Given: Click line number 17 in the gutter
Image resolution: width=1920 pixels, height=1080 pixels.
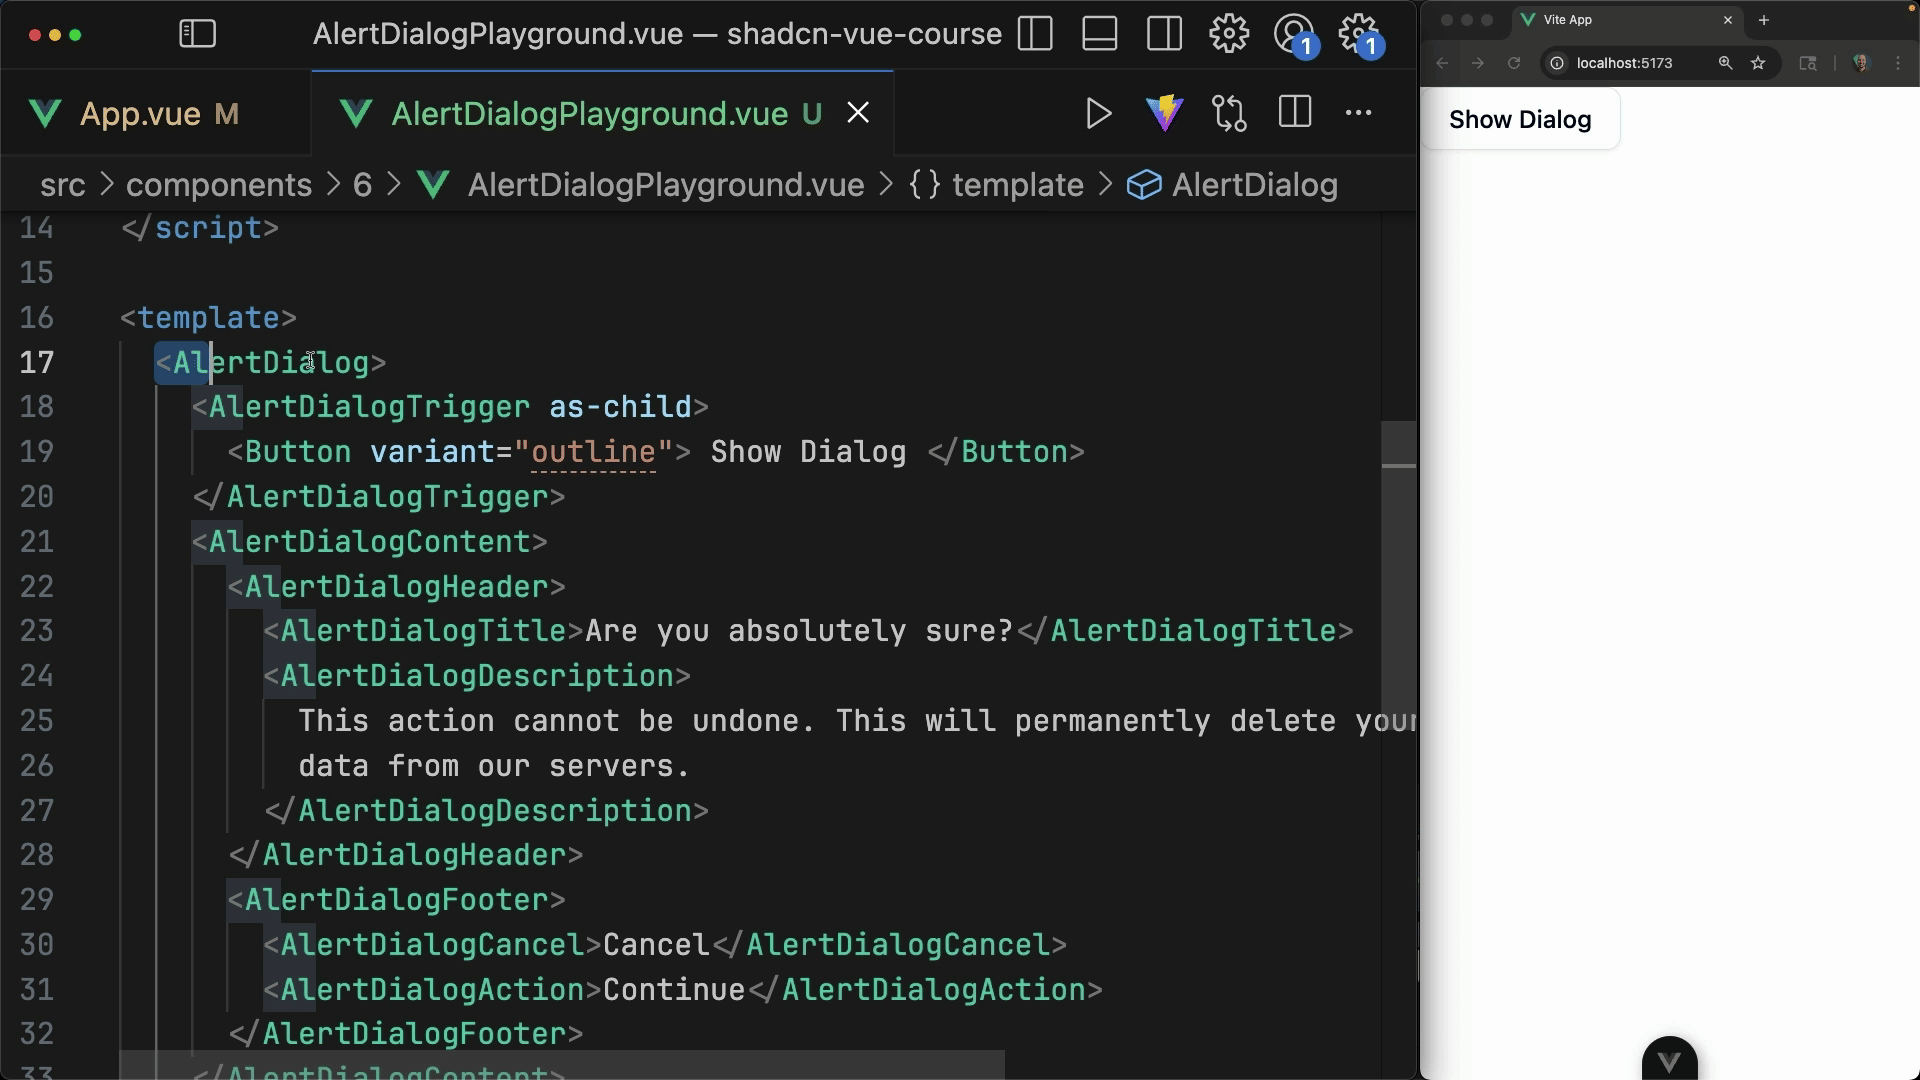Looking at the screenshot, I should coord(37,362).
